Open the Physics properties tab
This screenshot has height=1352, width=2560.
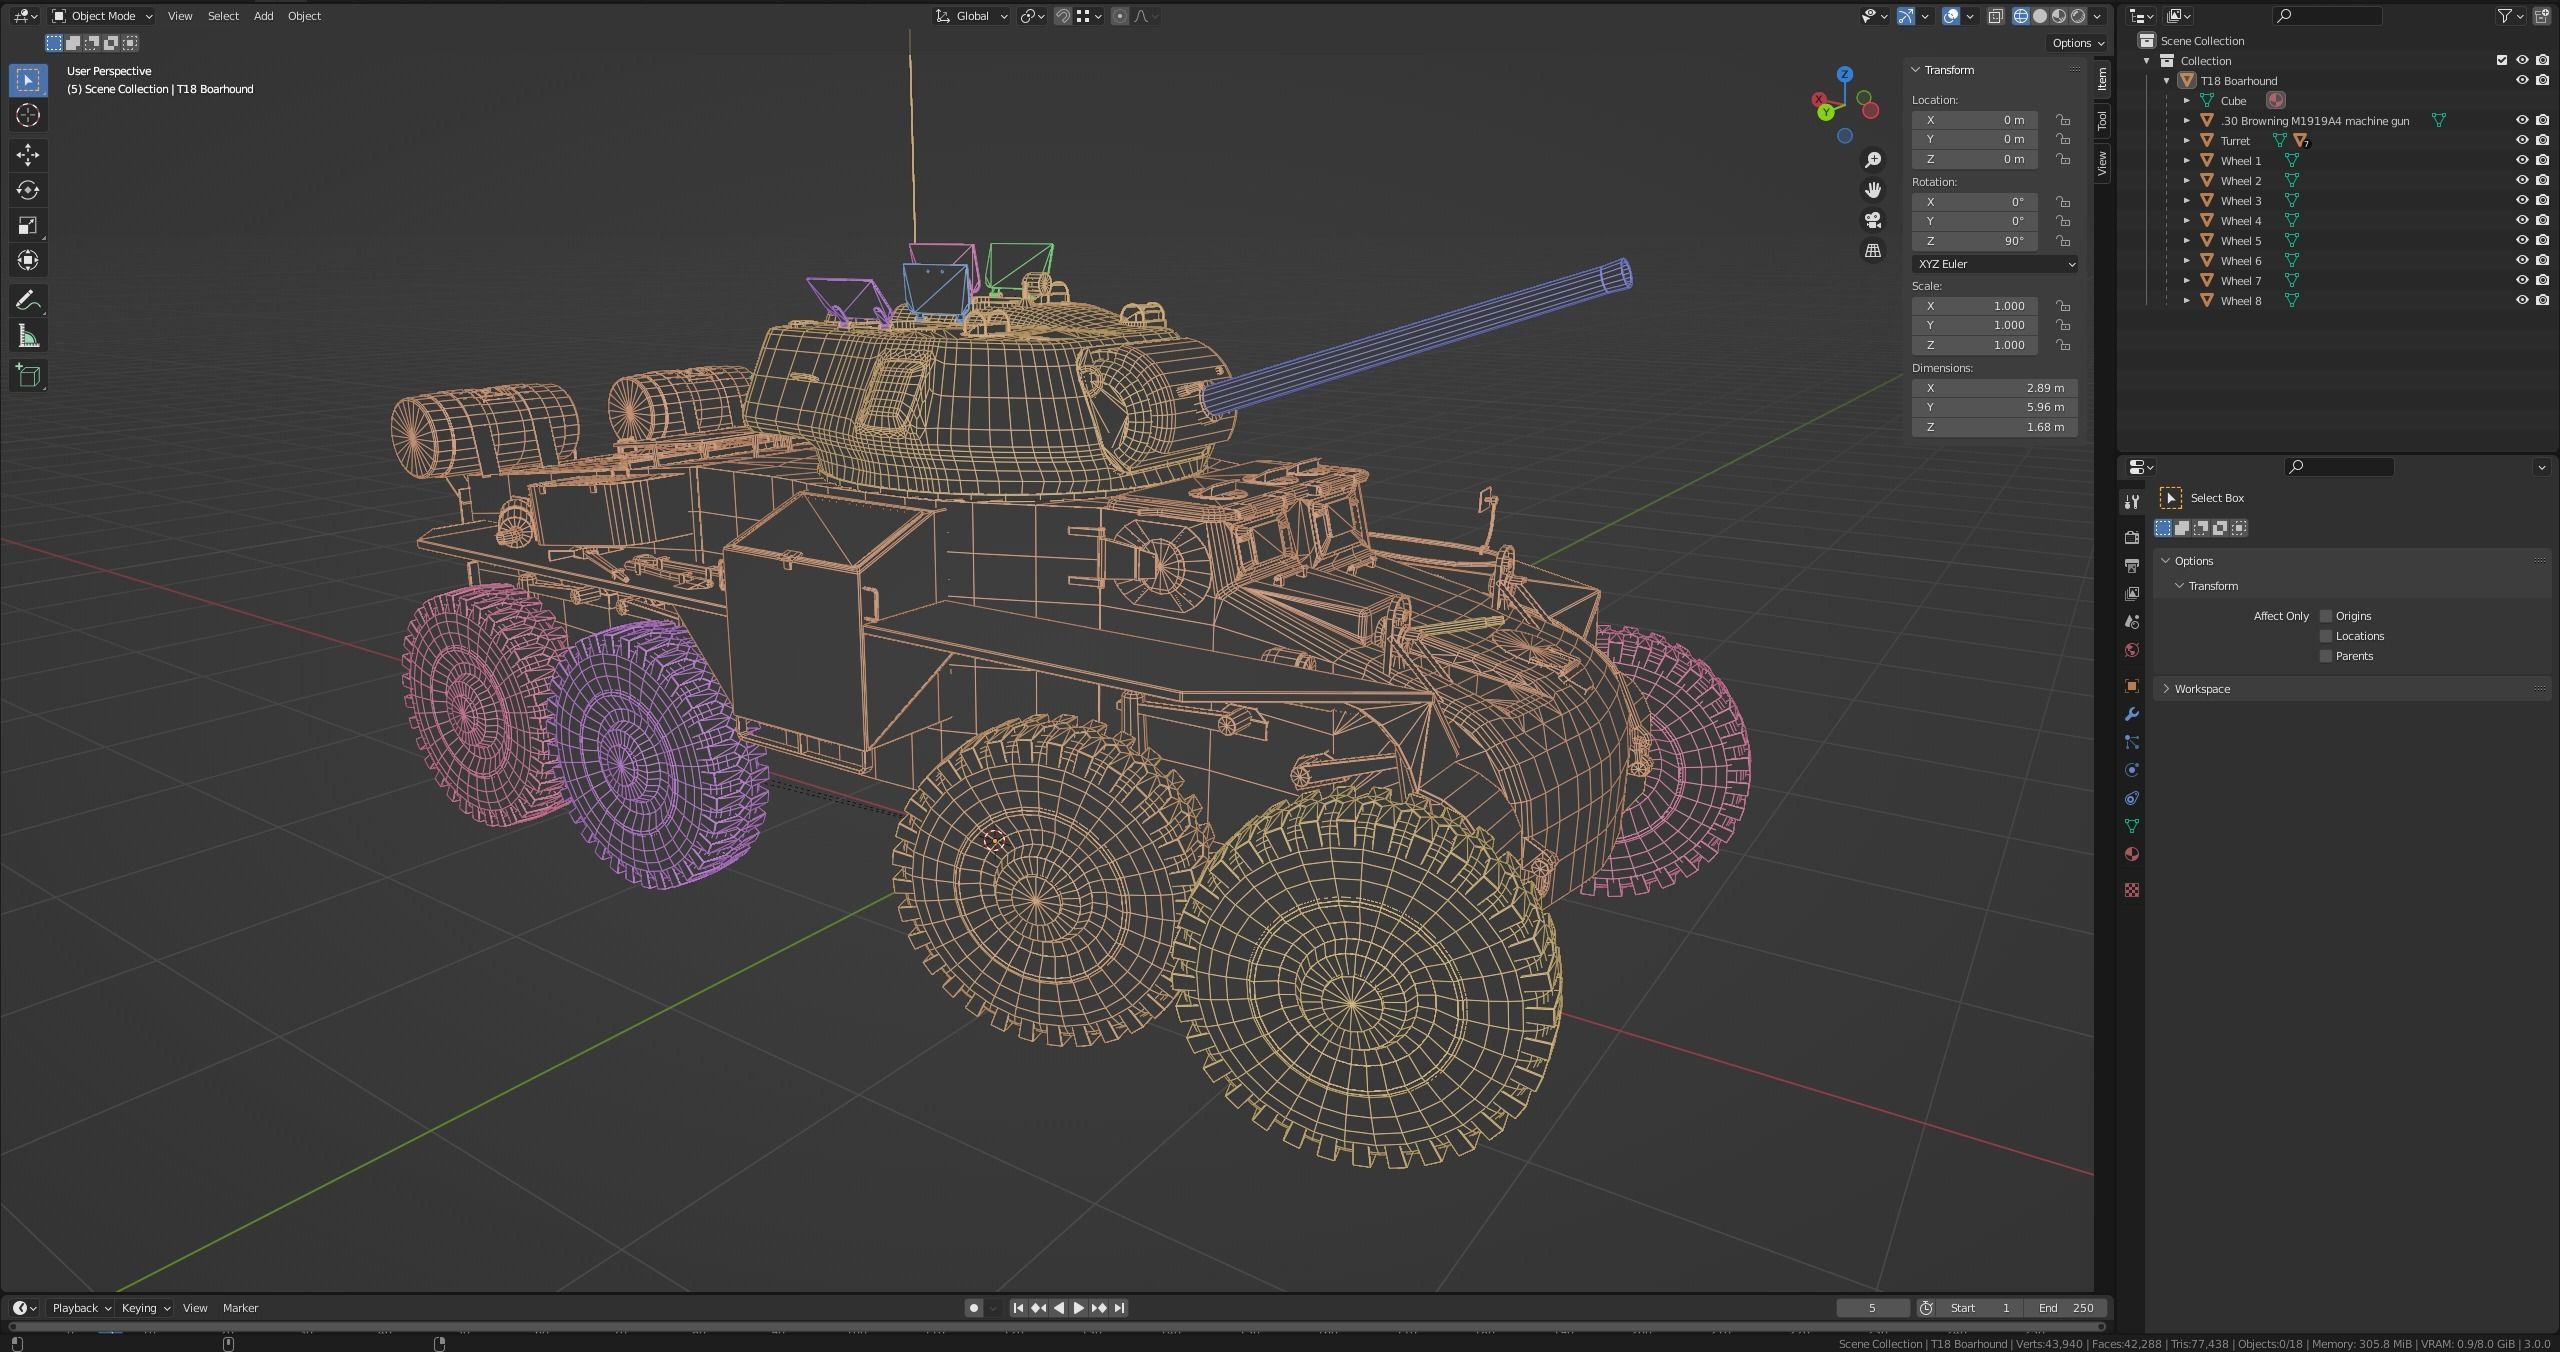2131,770
